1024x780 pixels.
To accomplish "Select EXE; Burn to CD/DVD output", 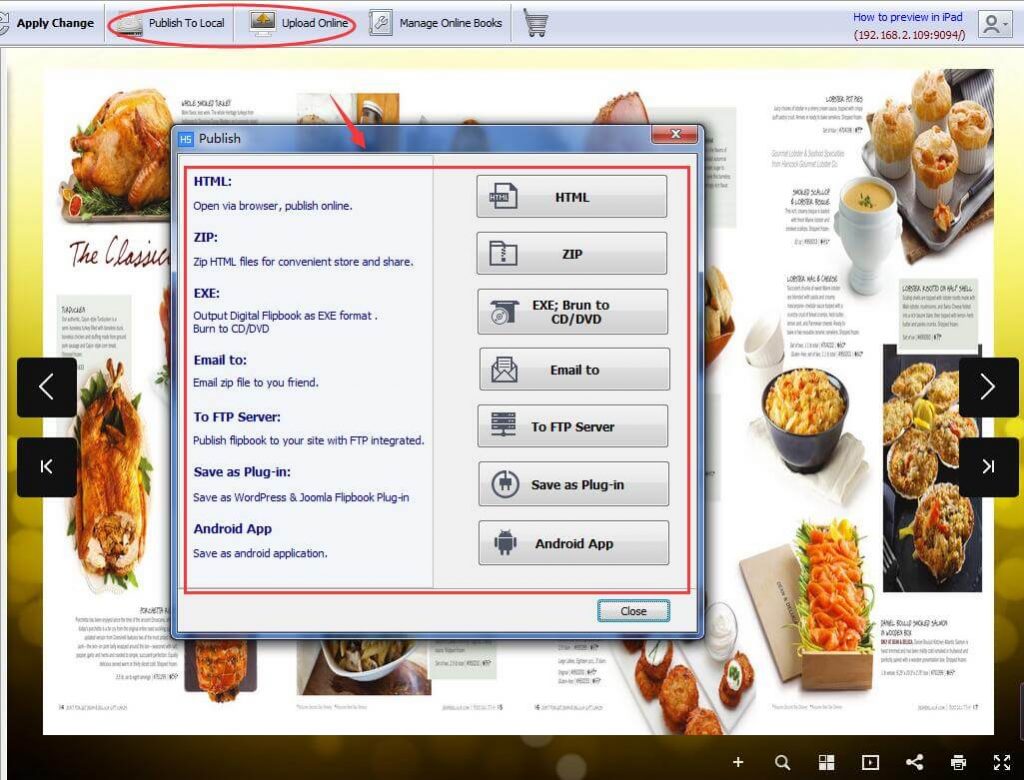I will (x=571, y=312).
